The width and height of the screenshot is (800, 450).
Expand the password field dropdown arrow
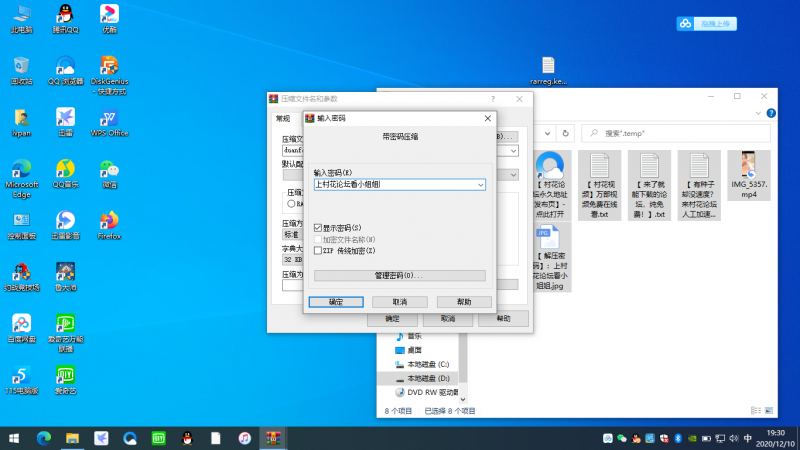(480, 185)
